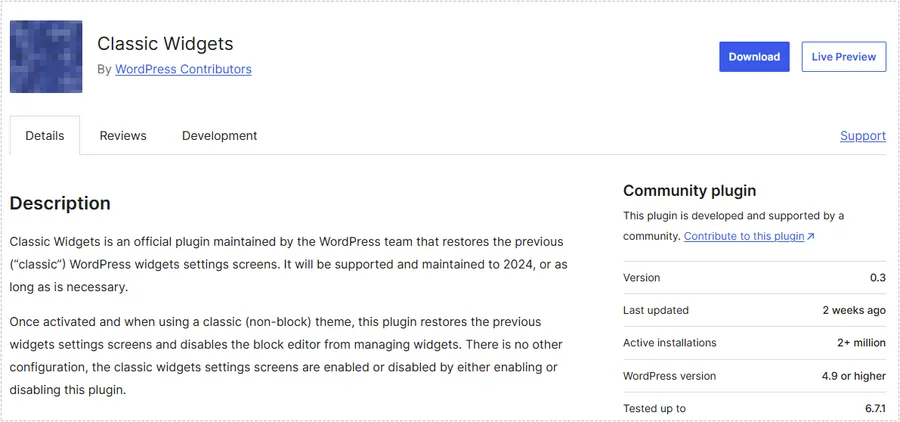Click the Description heading
Viewport: 900px width, 422px height.
(x=60, y=203)
